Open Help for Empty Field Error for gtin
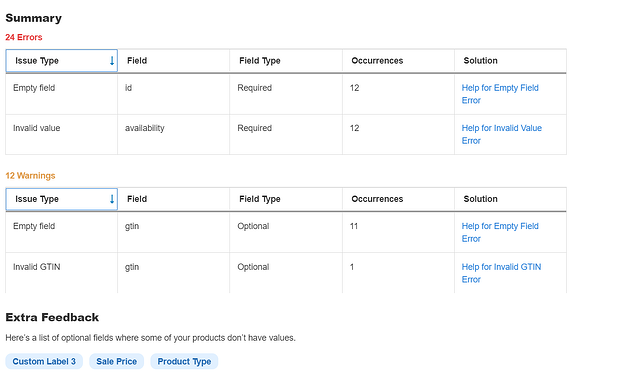Viewport: 623px width, 380px height. pos(500,233)
